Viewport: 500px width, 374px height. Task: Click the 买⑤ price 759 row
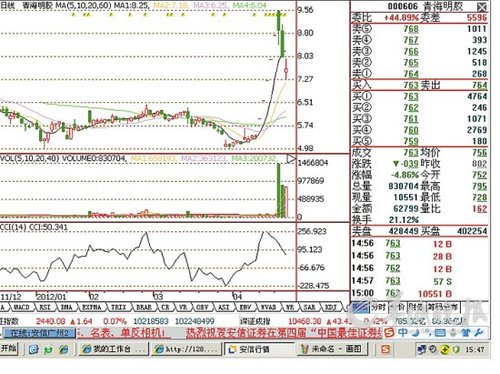pyautogui.click(x=420, y=141)
